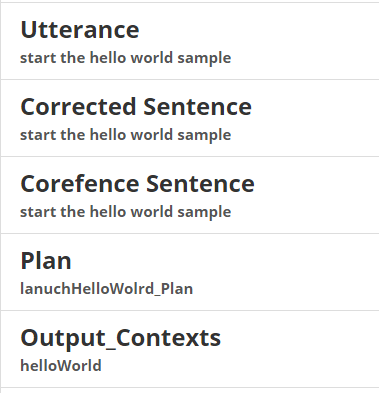Select the text under Corefence Sentence
The width and height of the screenshot is (379, 393).
[126, 212]
